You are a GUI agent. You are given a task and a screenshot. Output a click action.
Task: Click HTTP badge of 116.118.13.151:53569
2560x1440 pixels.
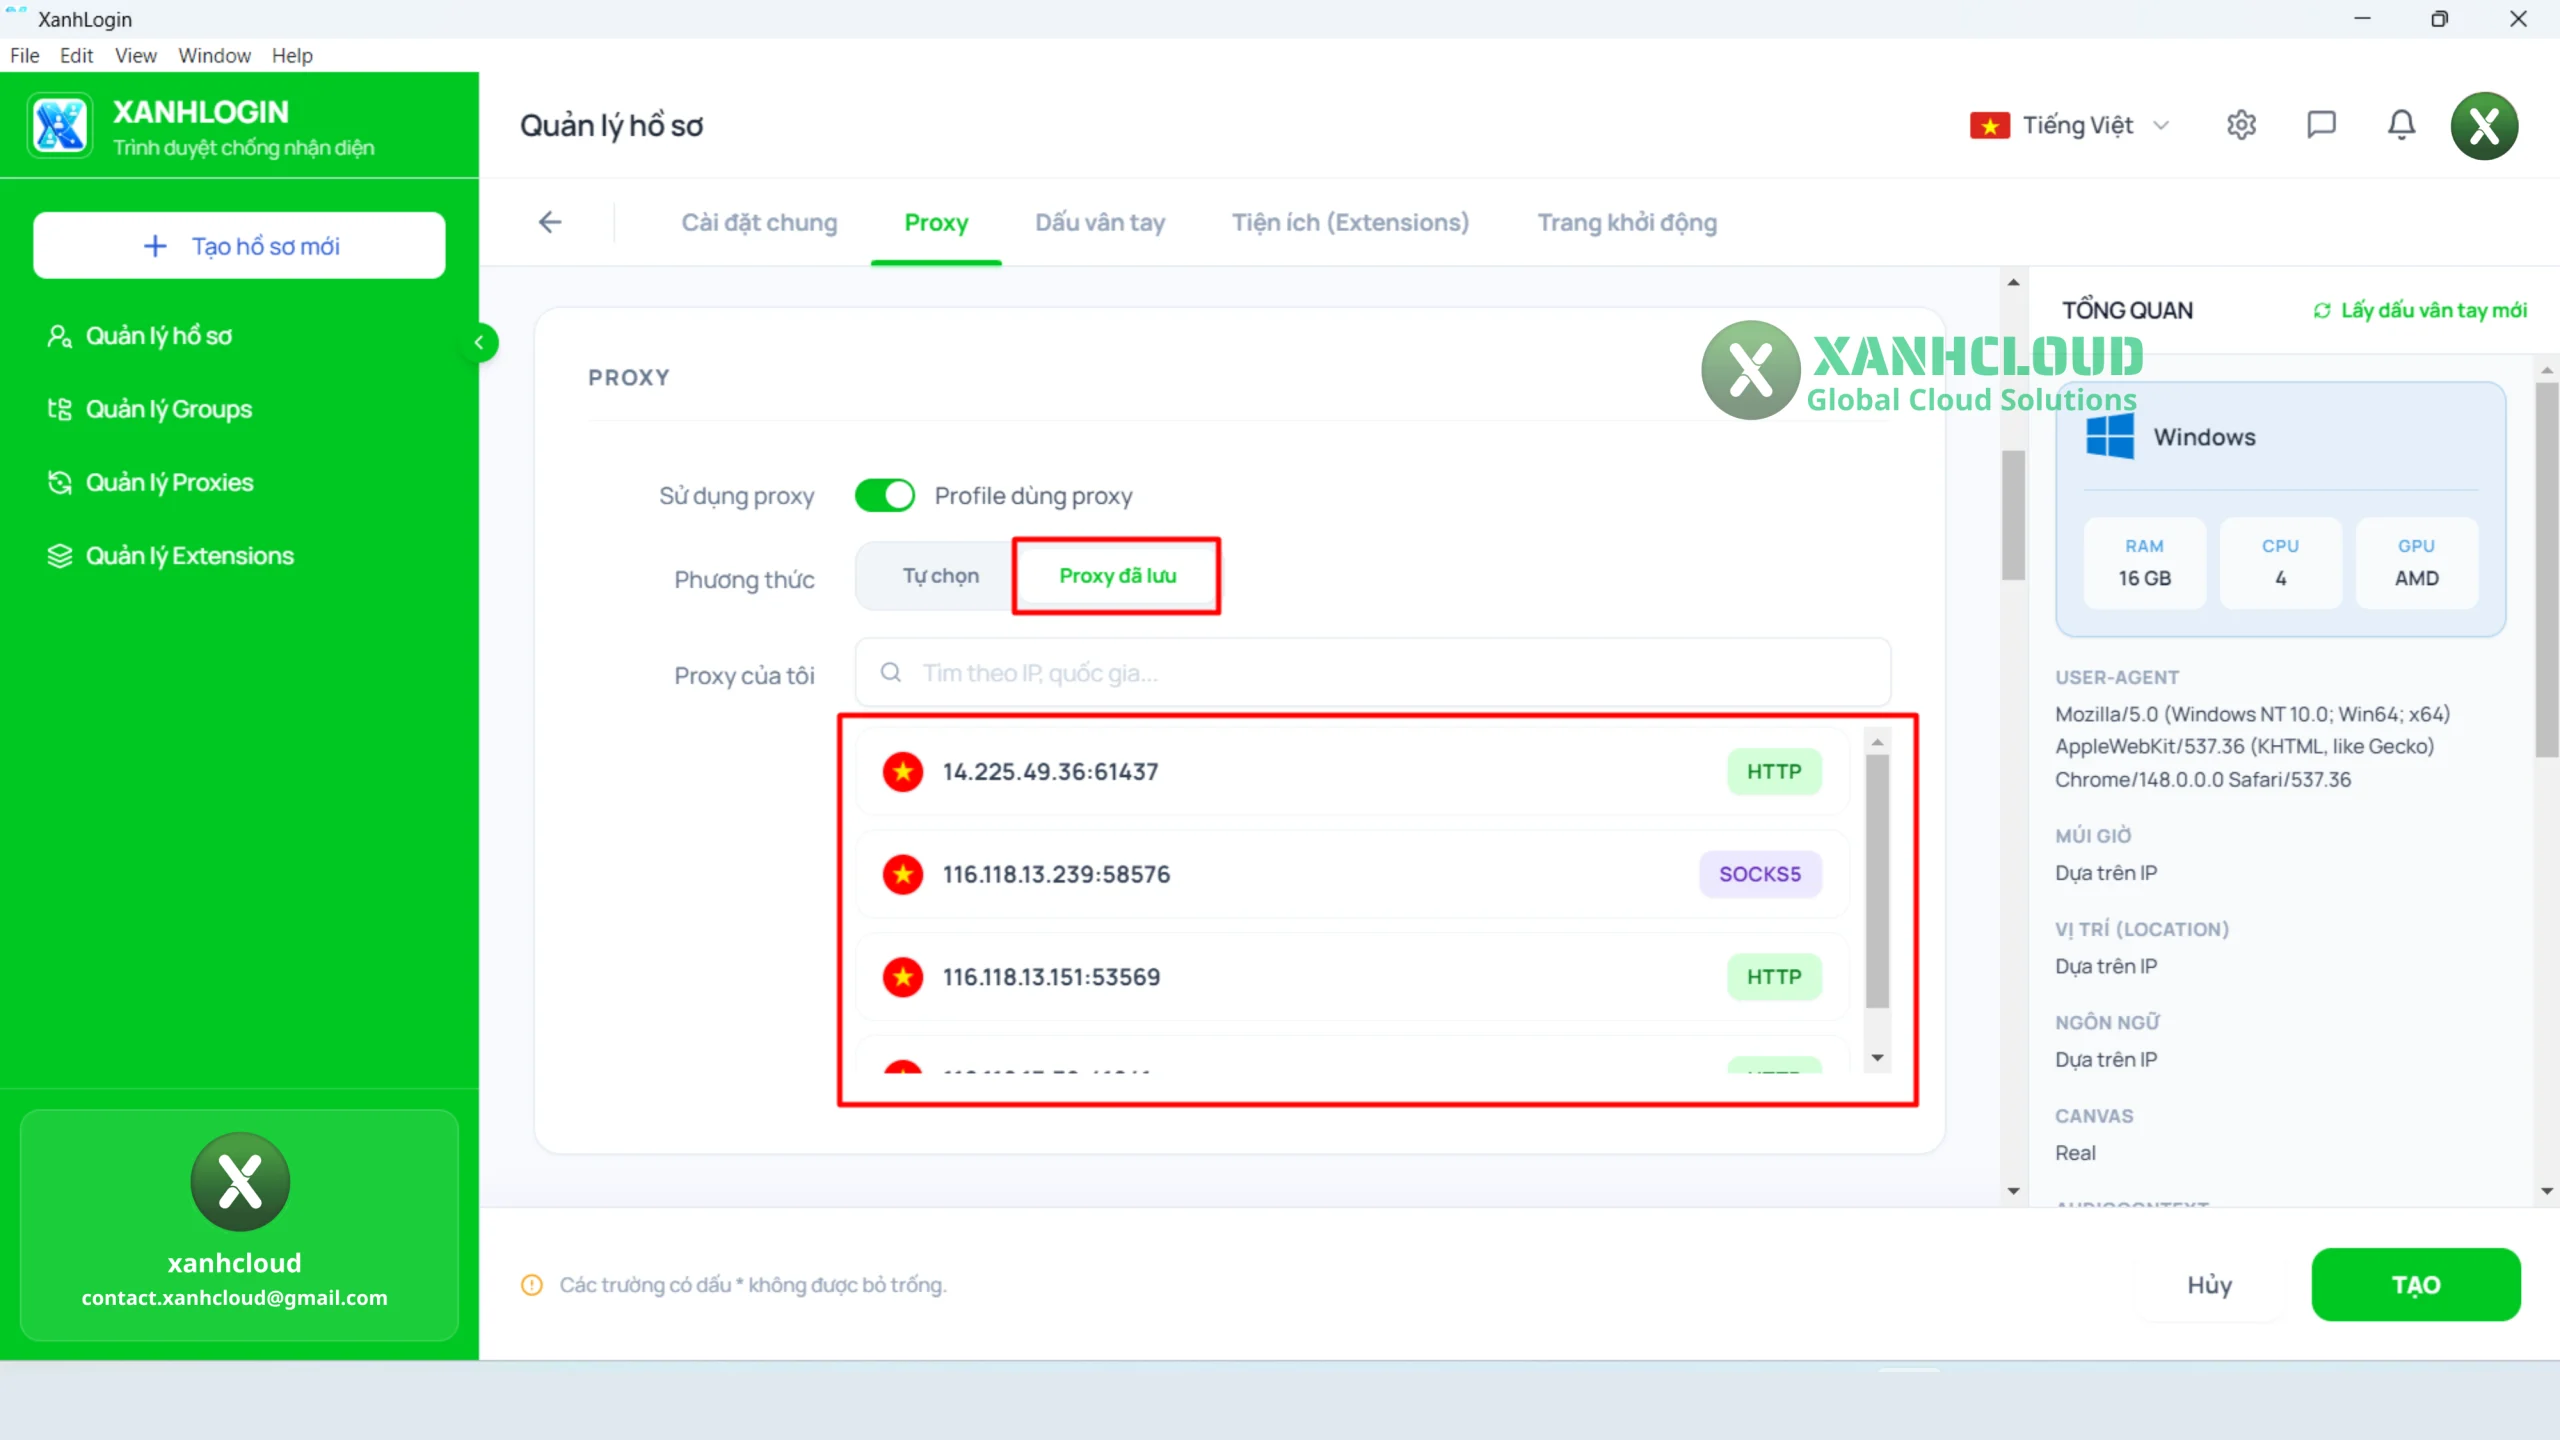(x=1773, y=977)
